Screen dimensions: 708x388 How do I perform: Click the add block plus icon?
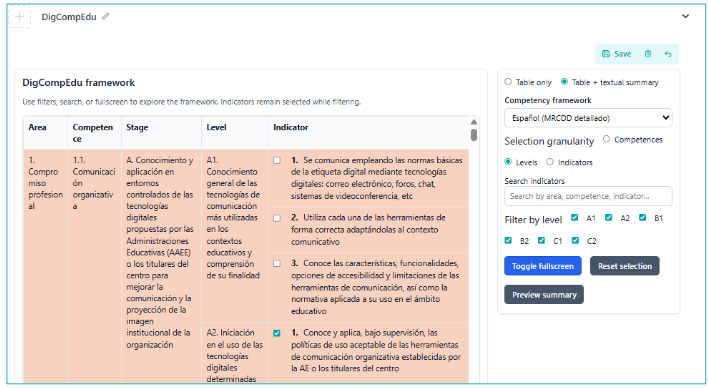coord(19,17)
